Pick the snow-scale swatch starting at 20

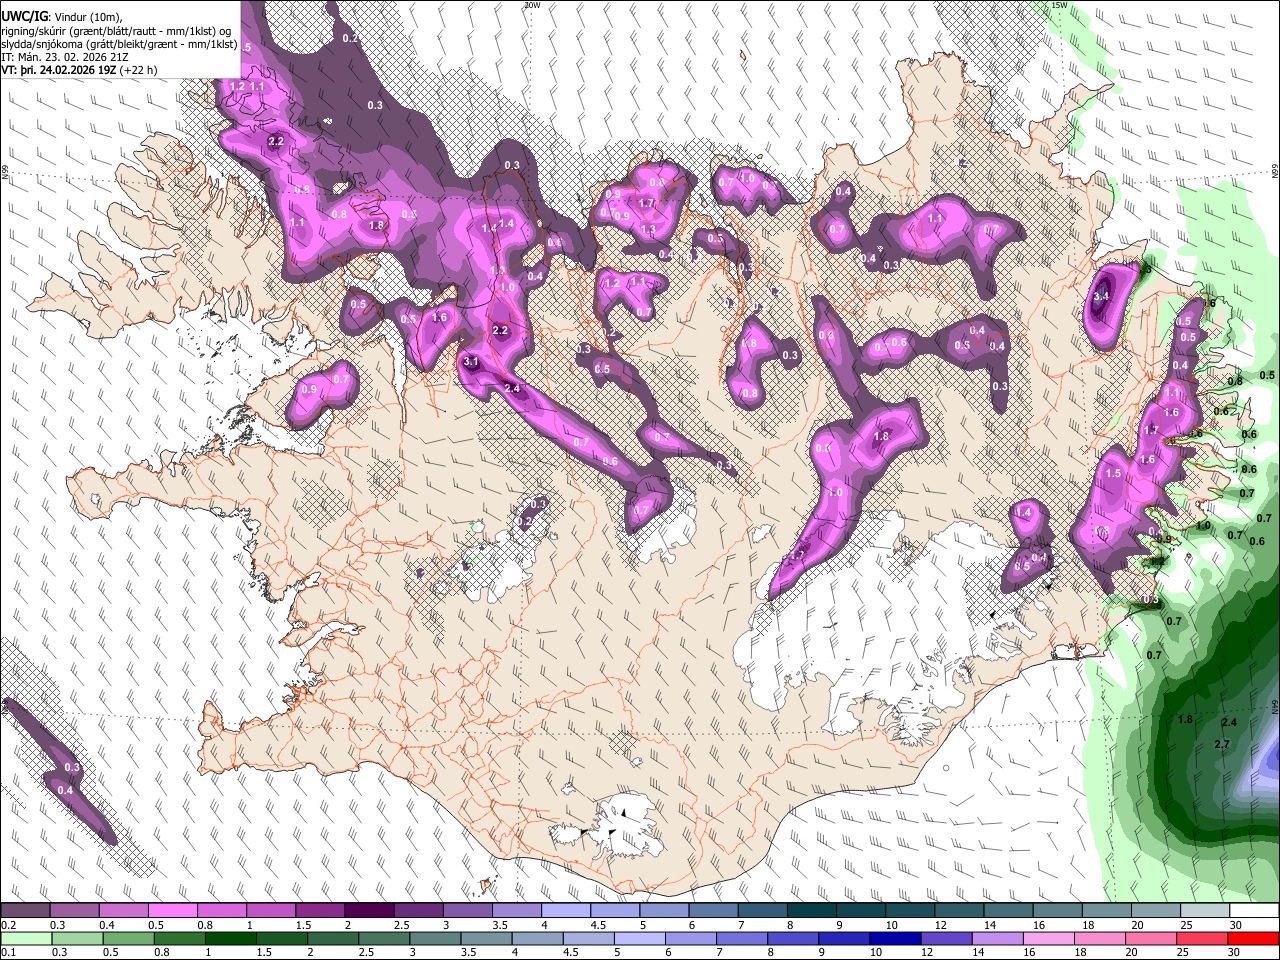click(1157, 911)
